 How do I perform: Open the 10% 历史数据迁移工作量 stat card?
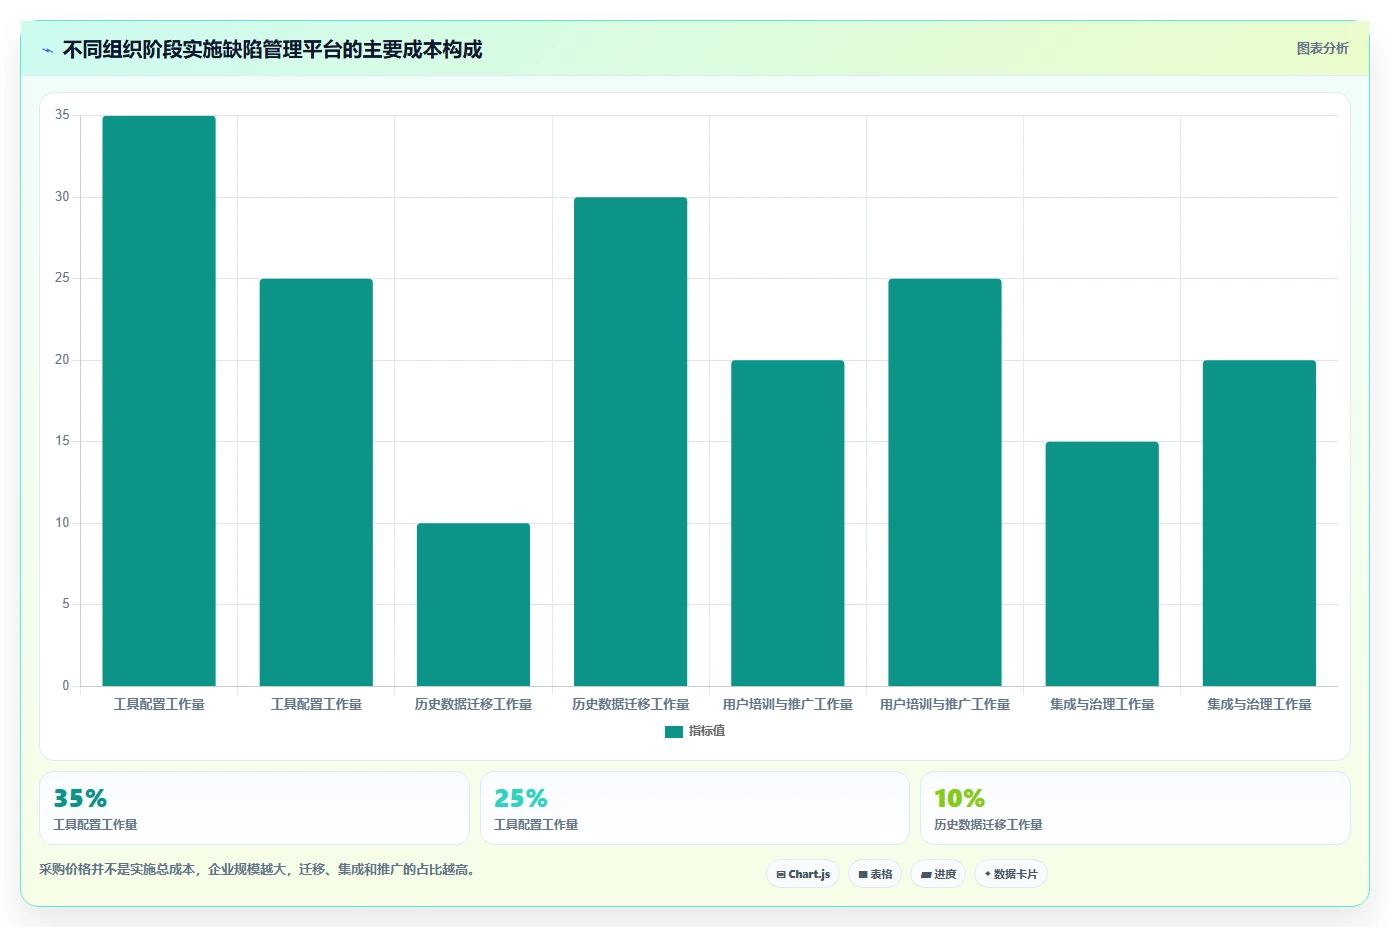tap(1135, 808)
